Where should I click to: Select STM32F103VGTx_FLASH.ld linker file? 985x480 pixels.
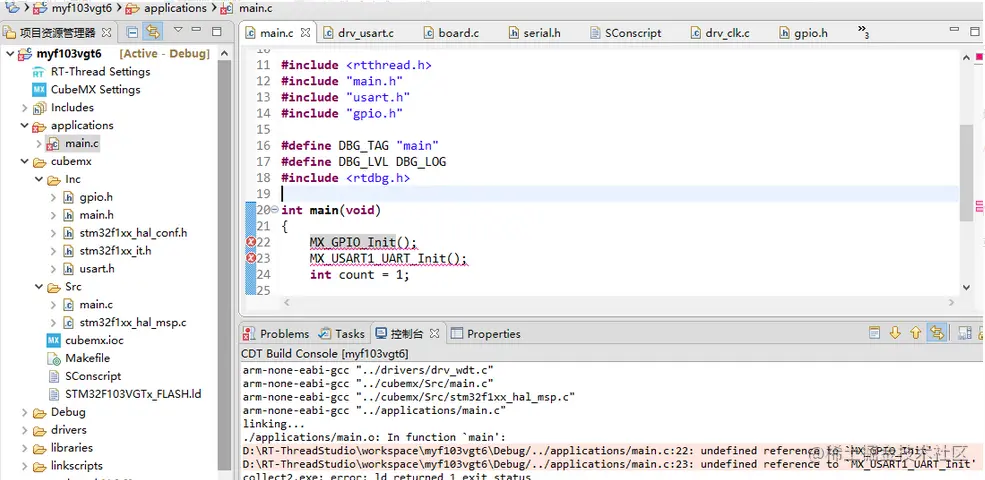click(x=133, y=395)
